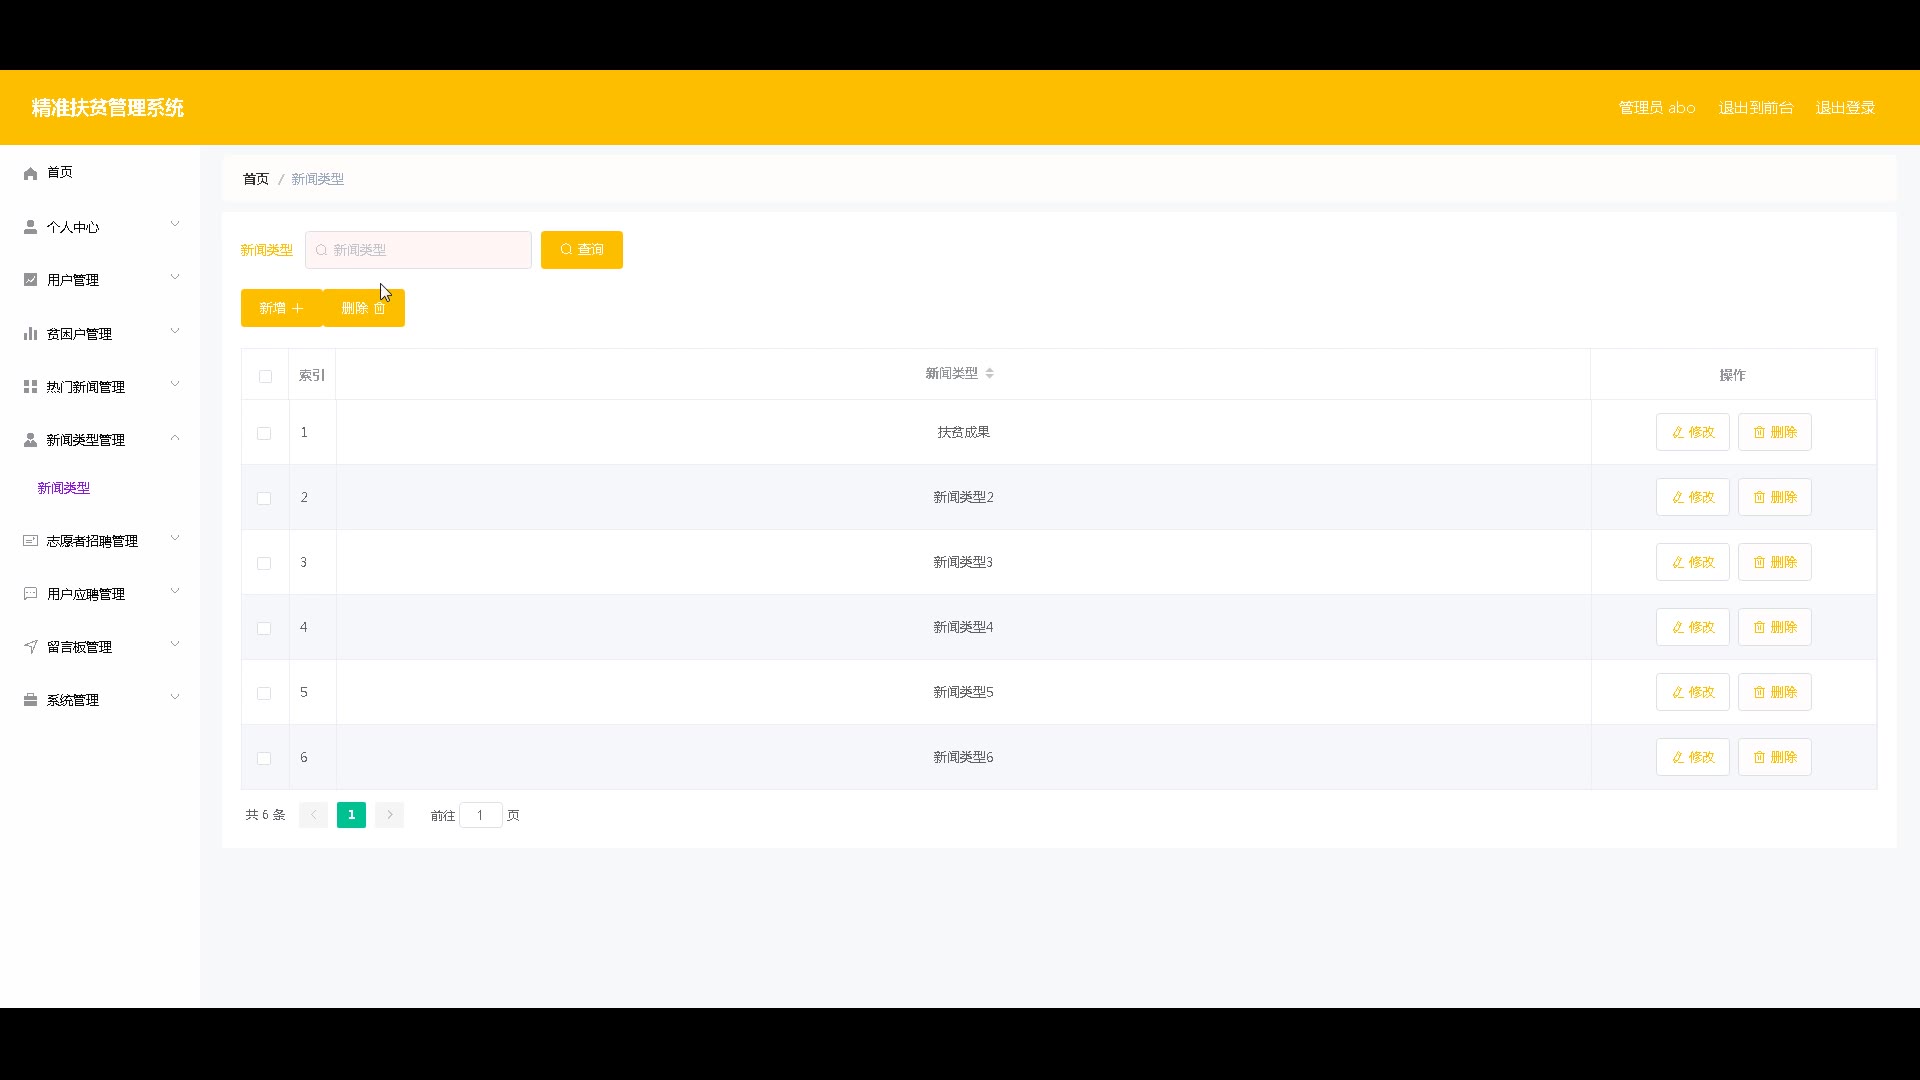Screen dimensions: 1920x1080
Task: Check the select-all checkbox in table header
Action: [265, 376]
